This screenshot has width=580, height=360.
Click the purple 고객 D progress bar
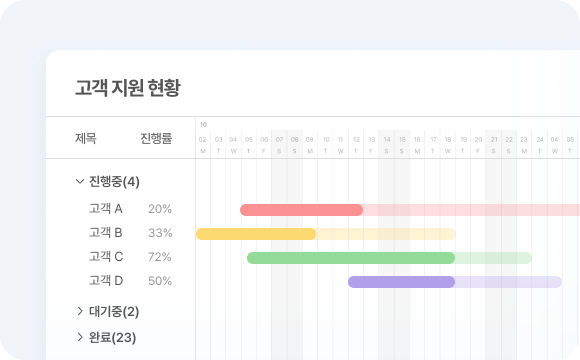click(x=402, y=282)
